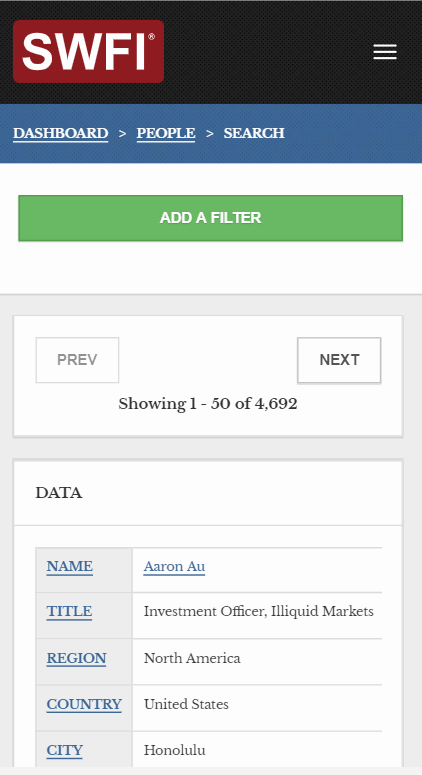
Task: Go to the DASHBOARD breadcrumb
Action: coord(61,133)
